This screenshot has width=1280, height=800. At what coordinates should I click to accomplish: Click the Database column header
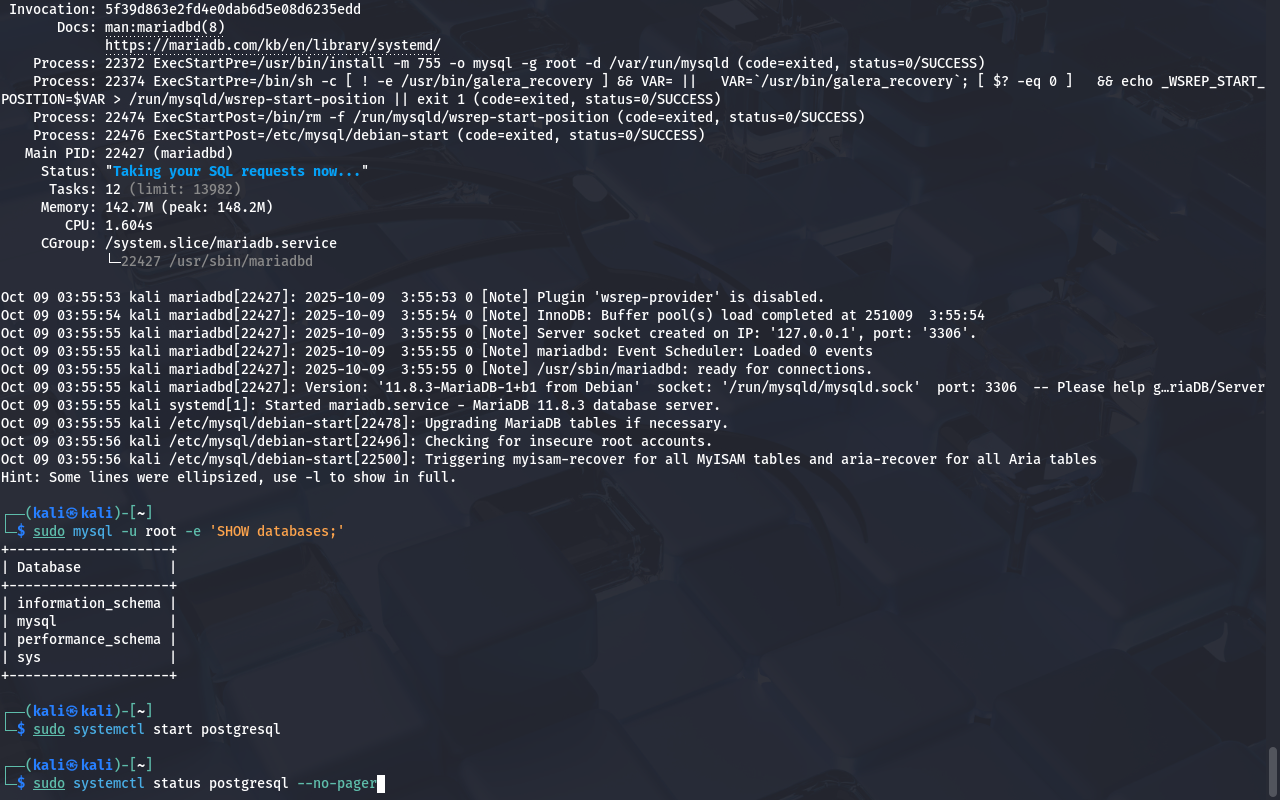tap(49, 567)
